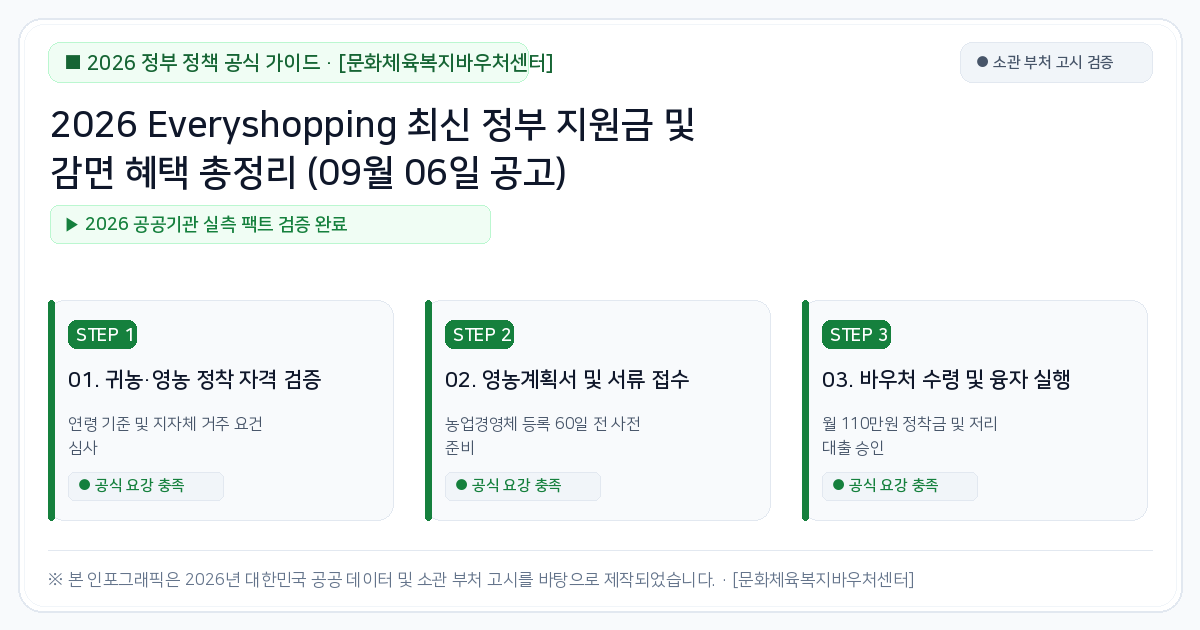Click the play triangle before 공공기관 실측 text
The image size is (1200, 630).
click(x=71, y=224)
